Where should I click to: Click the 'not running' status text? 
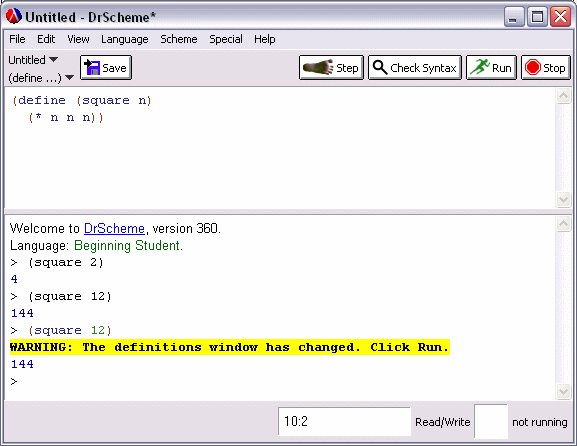pos(540,422)
